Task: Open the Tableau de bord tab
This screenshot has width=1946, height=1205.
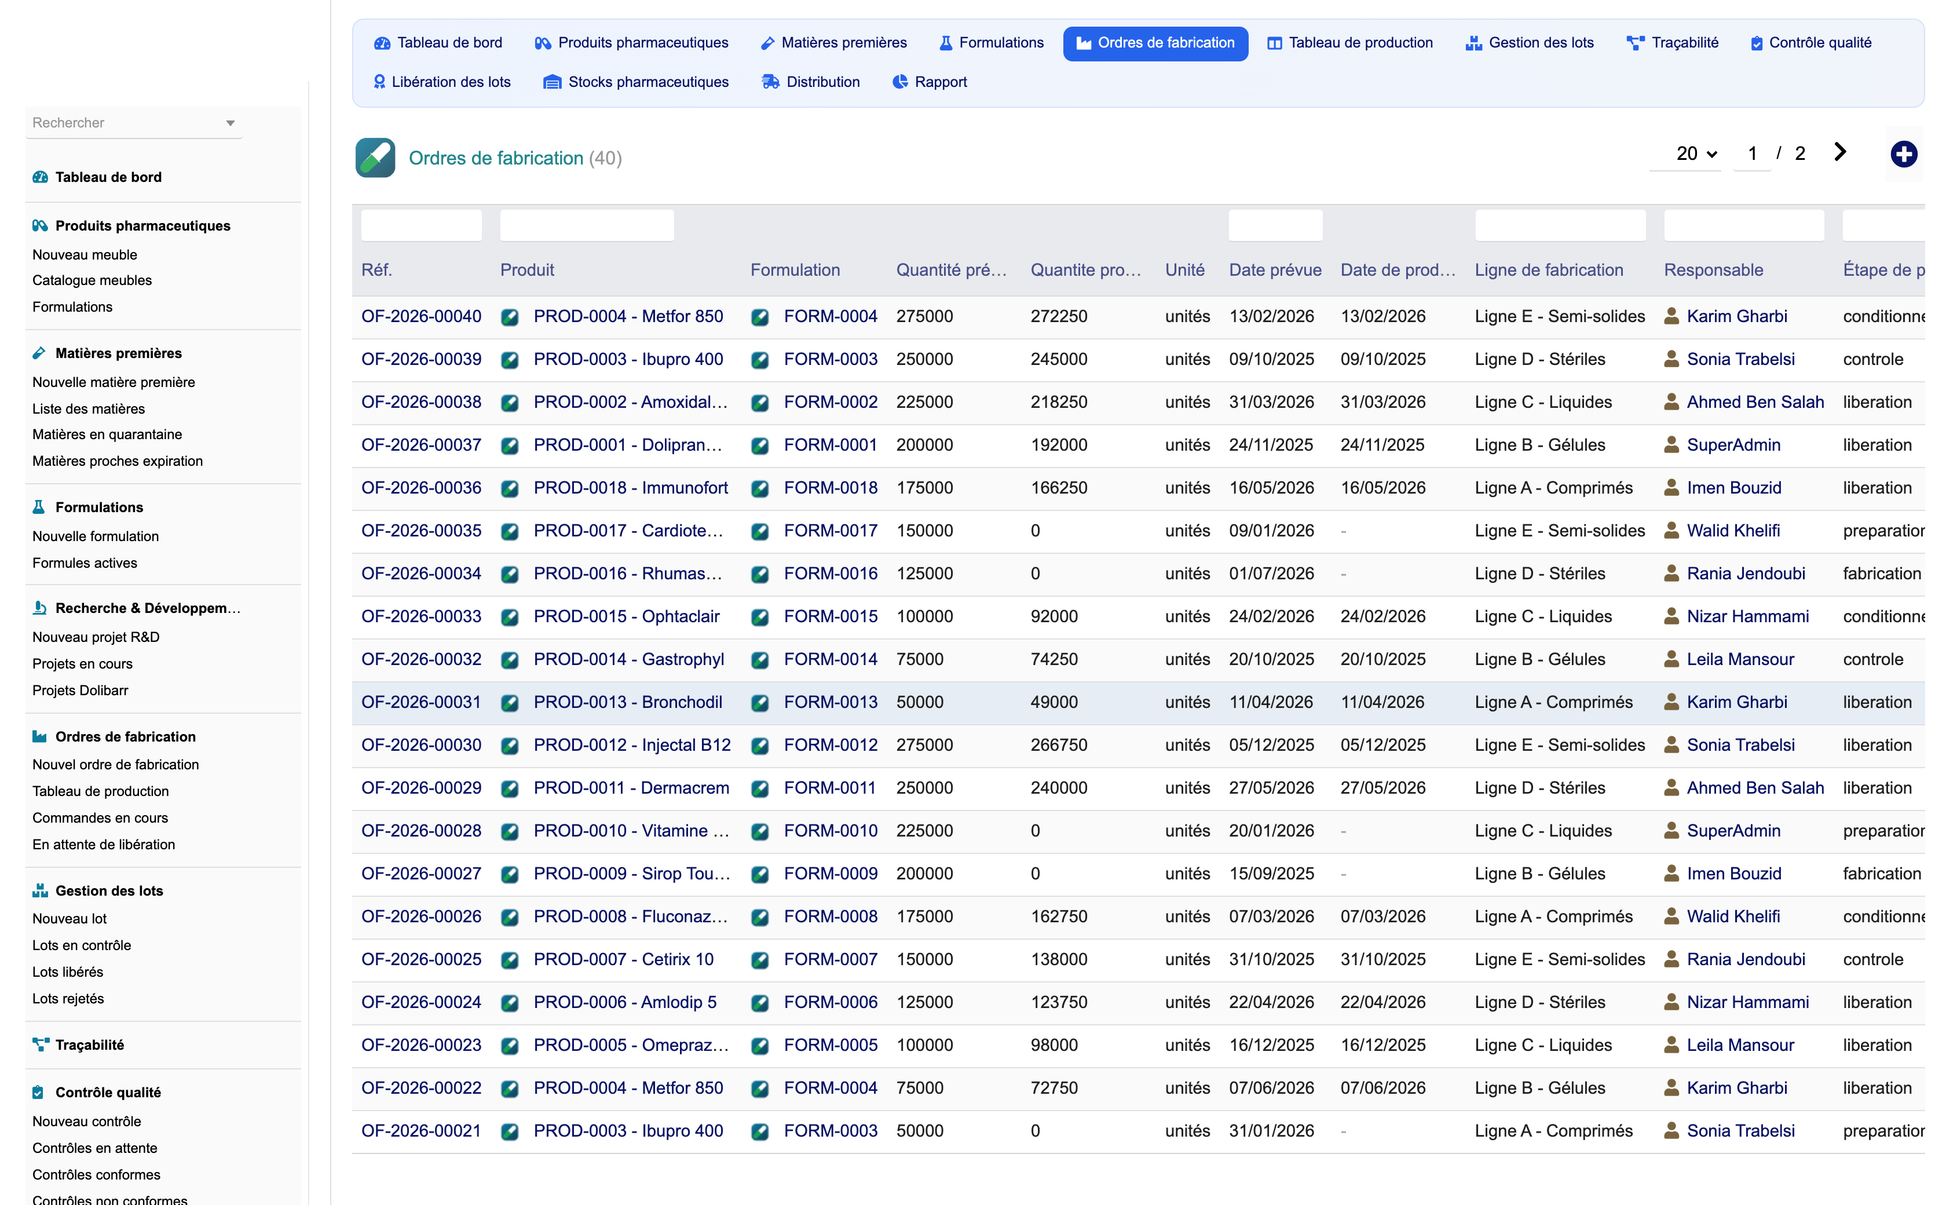Action: (439, 43)
